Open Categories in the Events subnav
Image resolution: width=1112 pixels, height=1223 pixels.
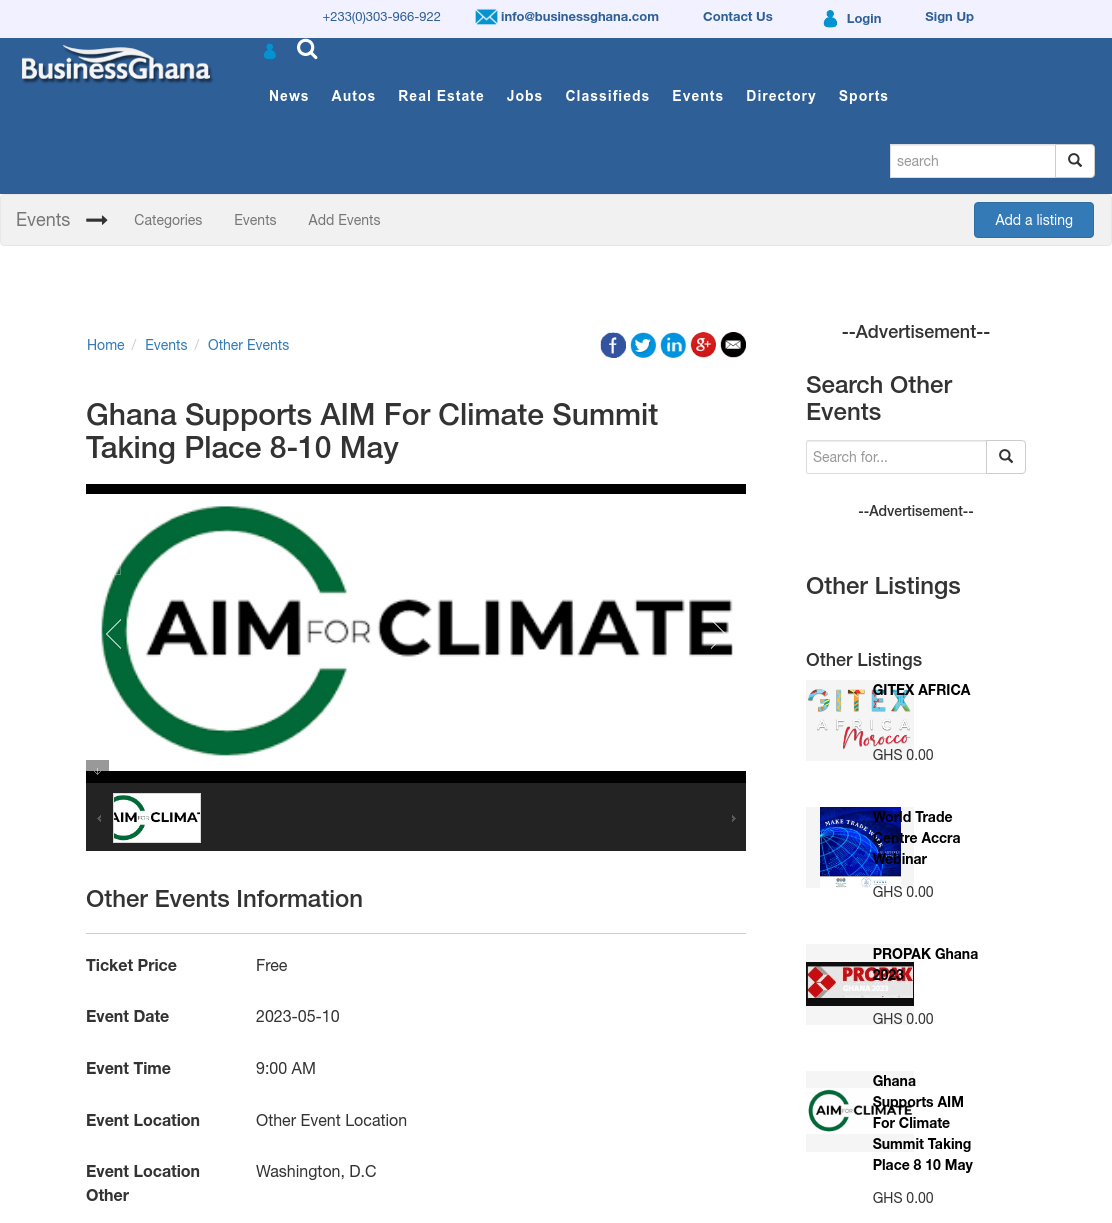[x=168, y=220]
